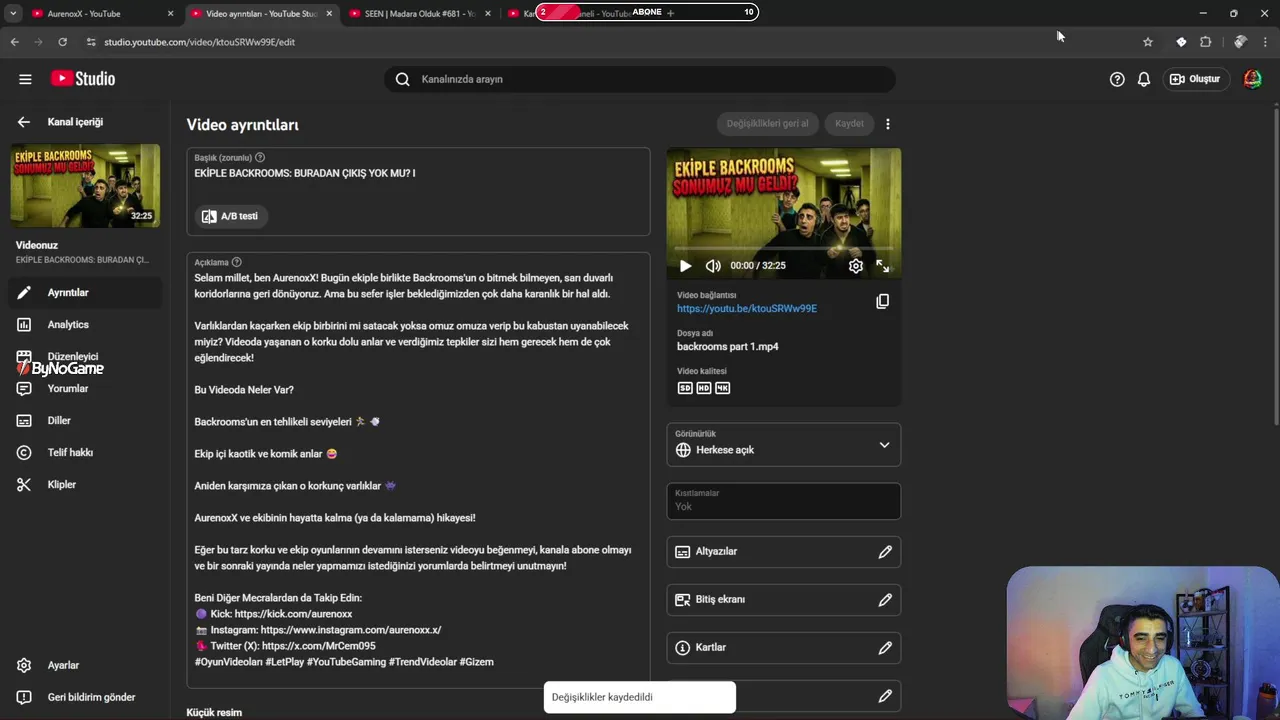
Task: Open the tab list dropdown arrow
Action: (13, 13)
